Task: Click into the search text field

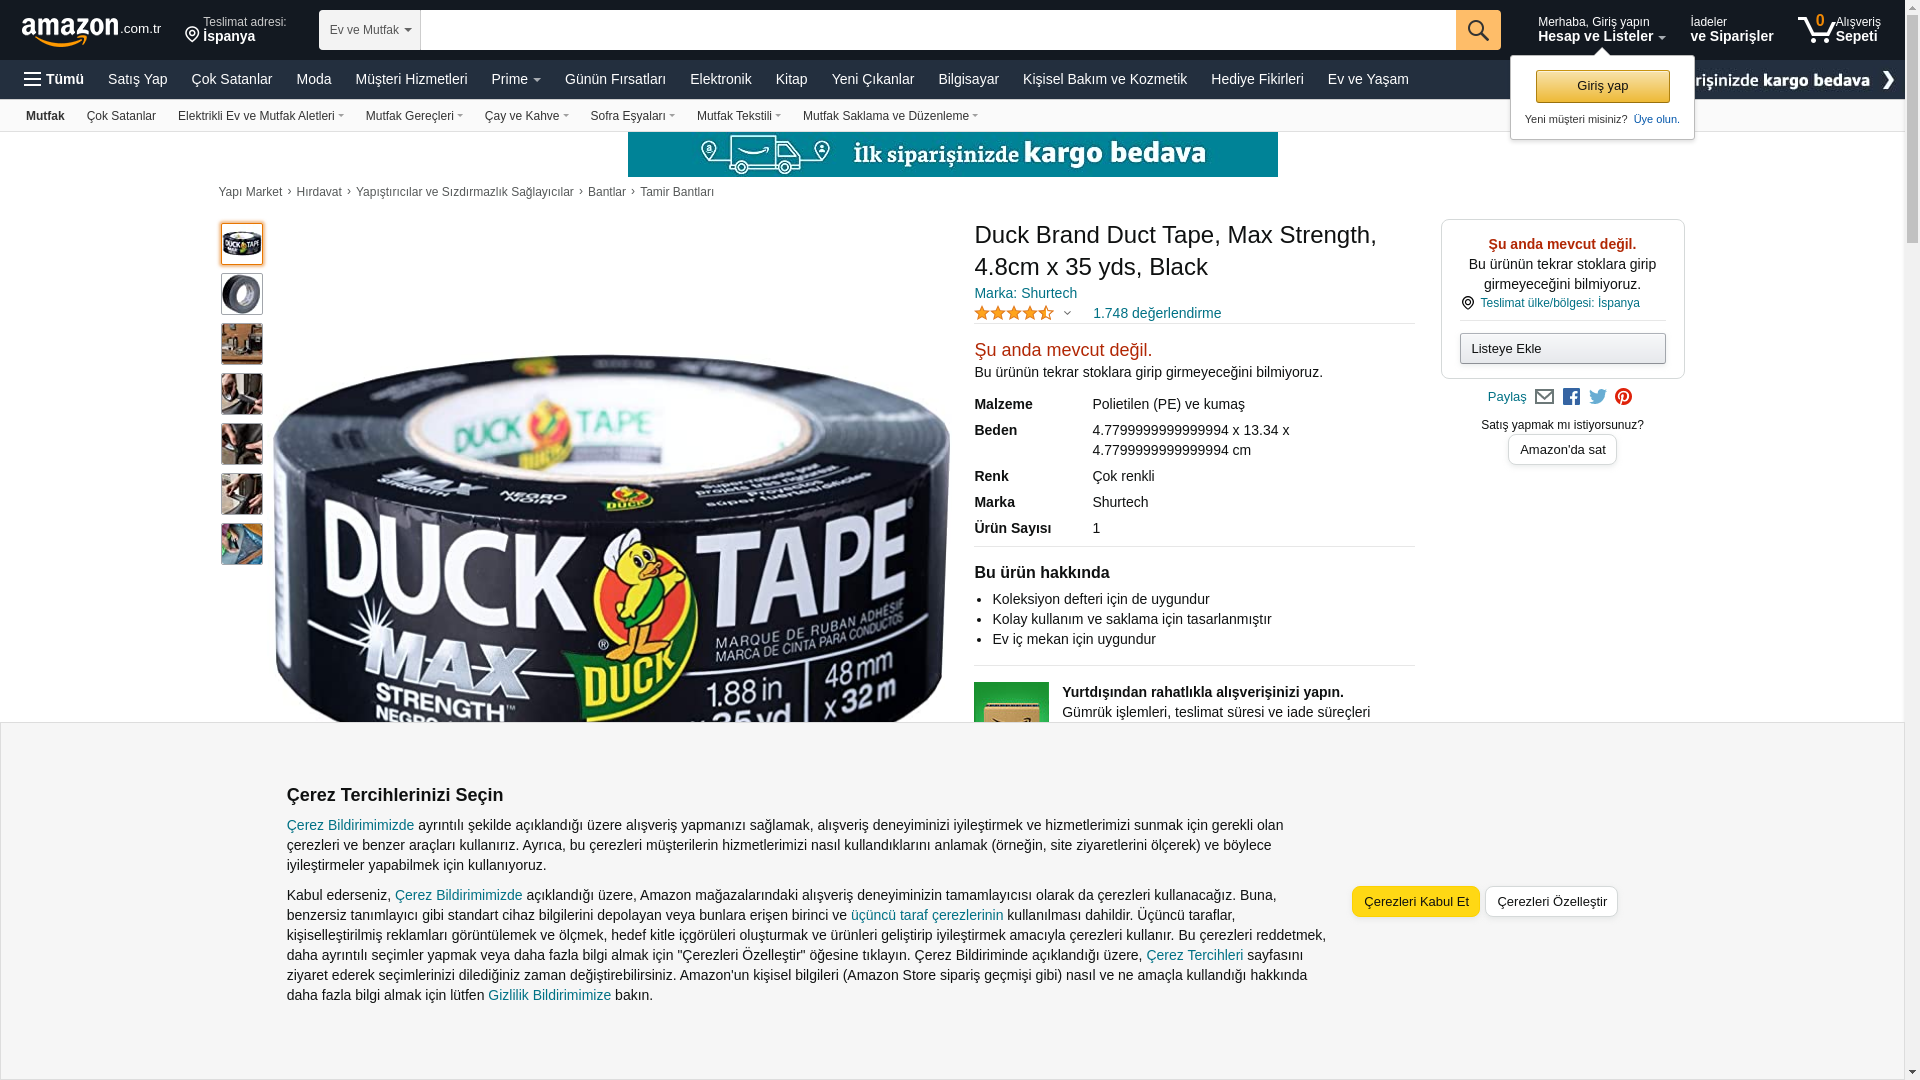Action: point(938,30)
